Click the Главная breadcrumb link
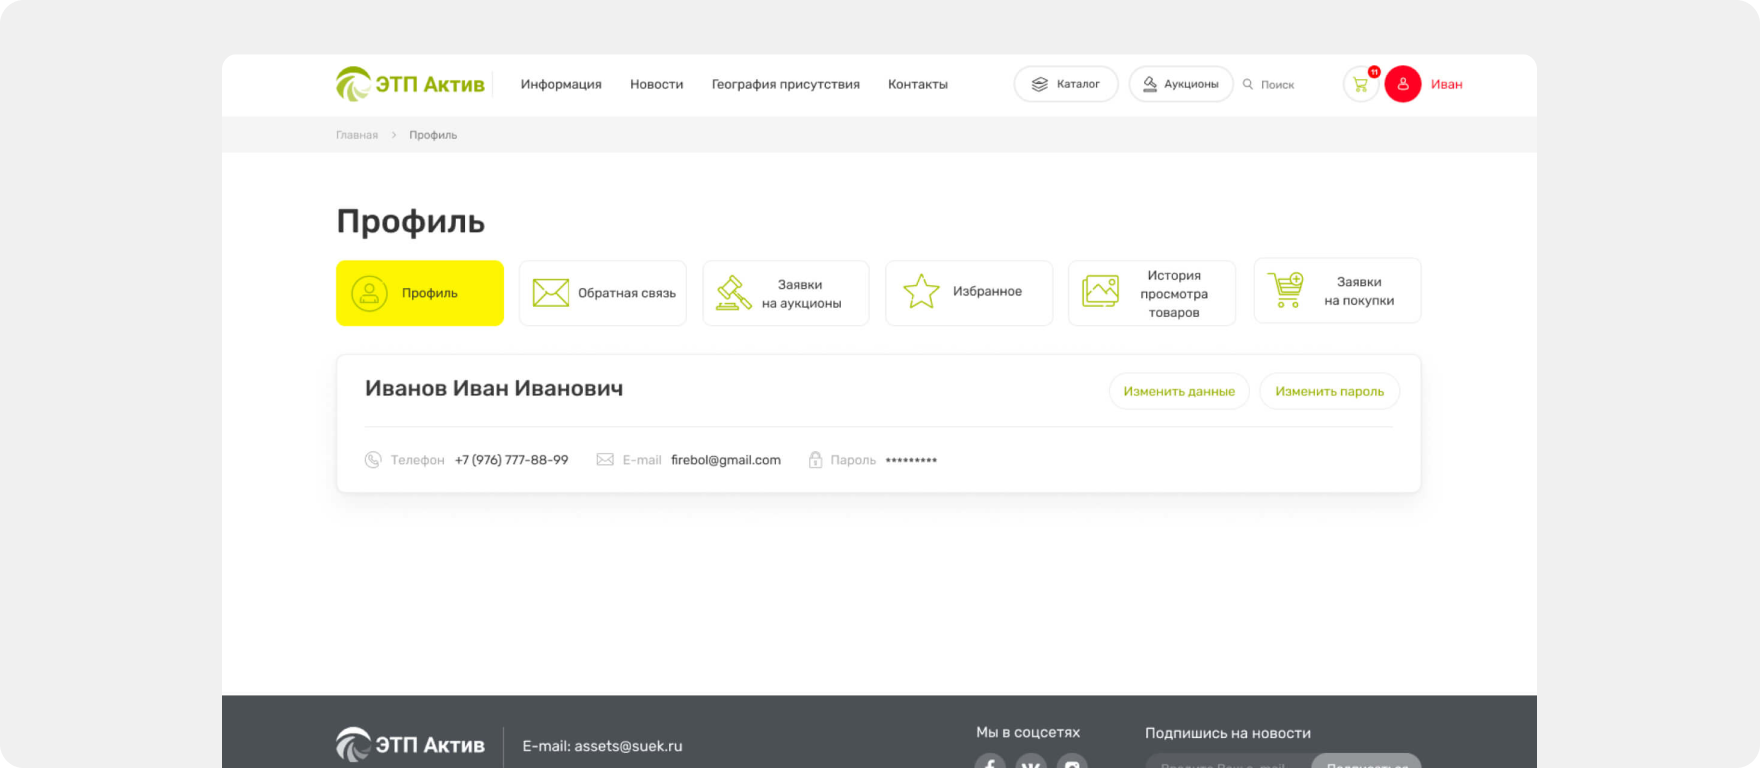Viewport: 1760px width, 768px height. point(357,135)
